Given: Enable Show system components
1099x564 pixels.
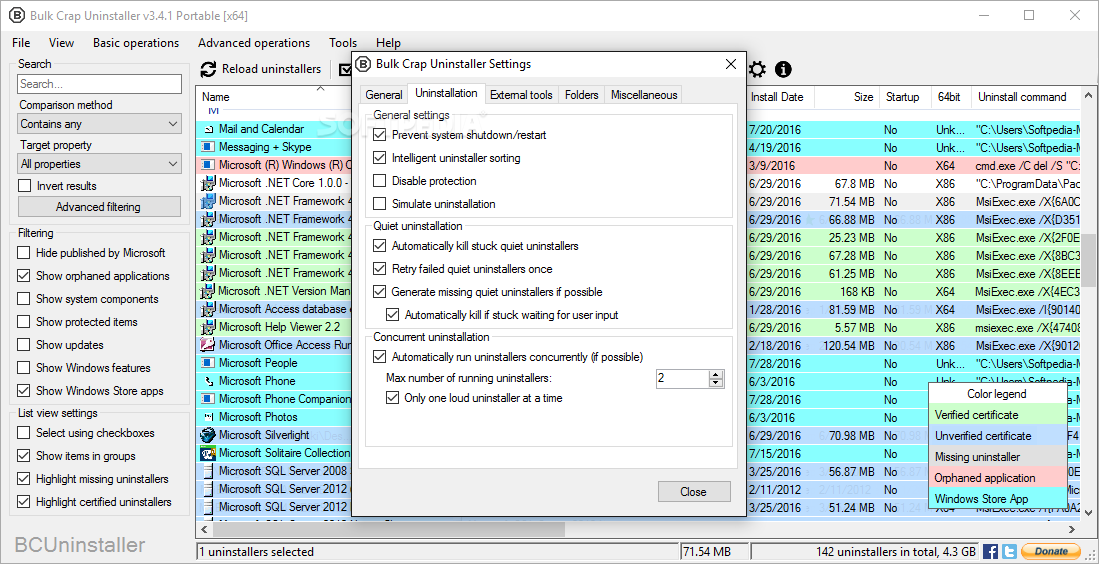Looking at the screenshot, I should 24,299.
